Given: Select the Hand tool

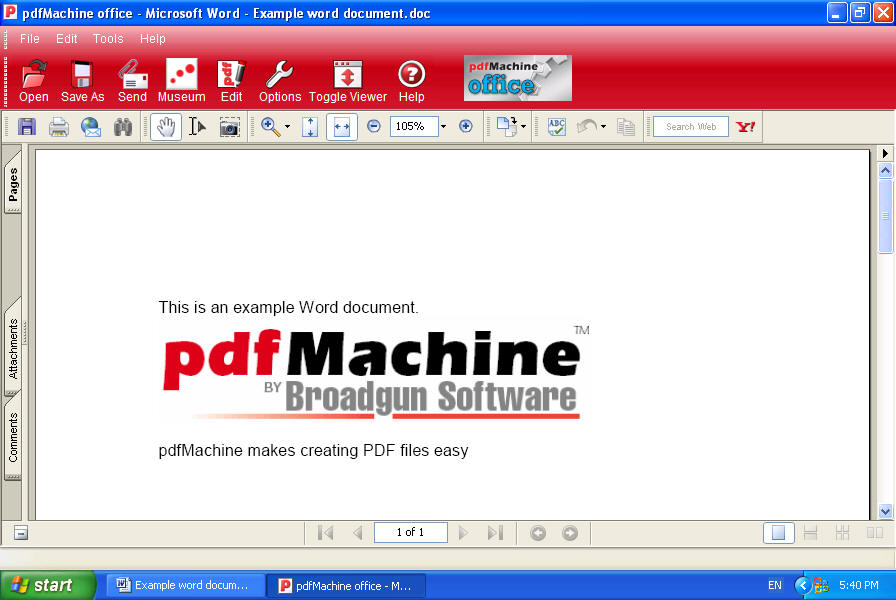Looking at the screenshot, I should (x=165, y=126).
